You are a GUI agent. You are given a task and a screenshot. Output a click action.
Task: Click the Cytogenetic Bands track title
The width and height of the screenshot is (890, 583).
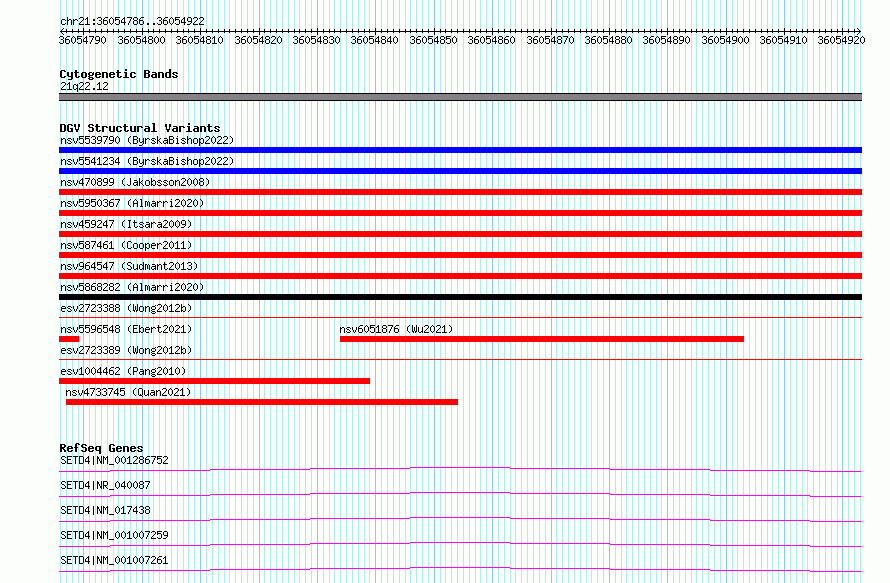coord(119,74)
